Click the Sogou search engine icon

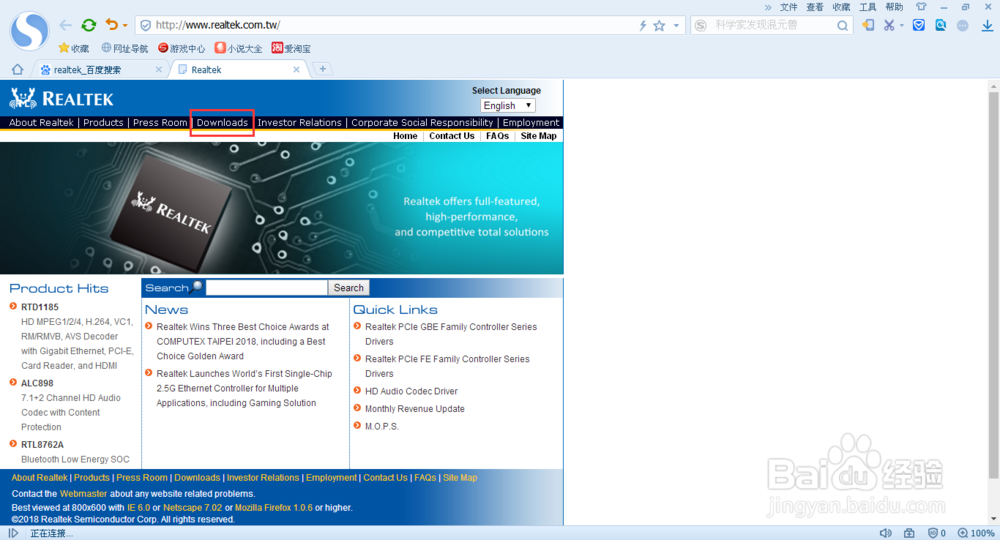coord(700,26)
